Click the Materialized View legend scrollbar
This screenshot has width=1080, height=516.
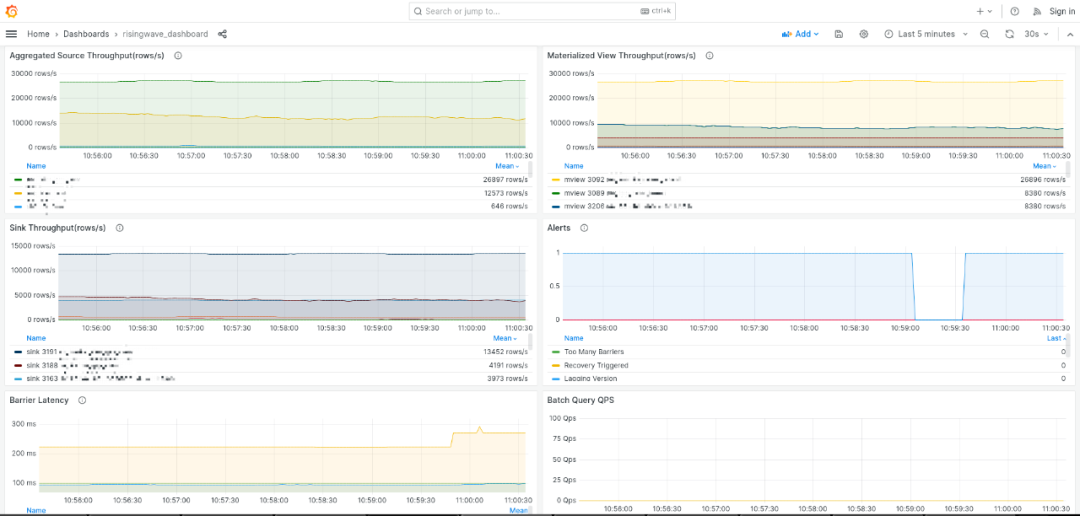[1068, 170]
